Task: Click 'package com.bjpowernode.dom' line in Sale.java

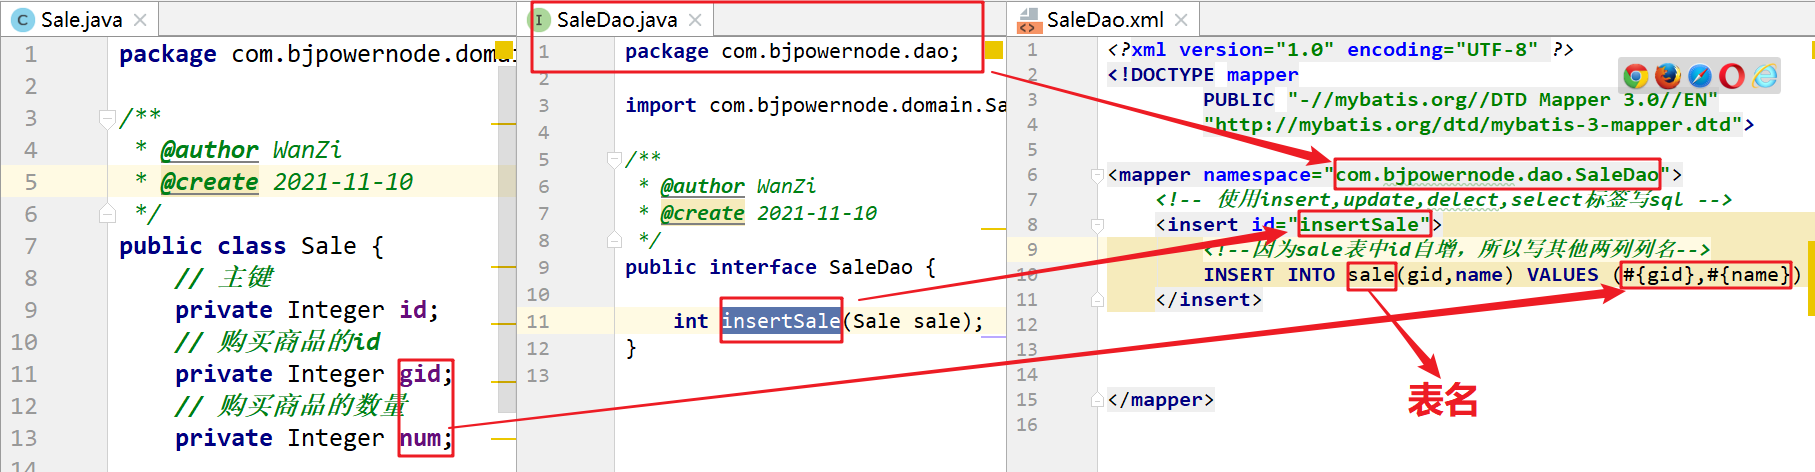Action: coord(315,54)
